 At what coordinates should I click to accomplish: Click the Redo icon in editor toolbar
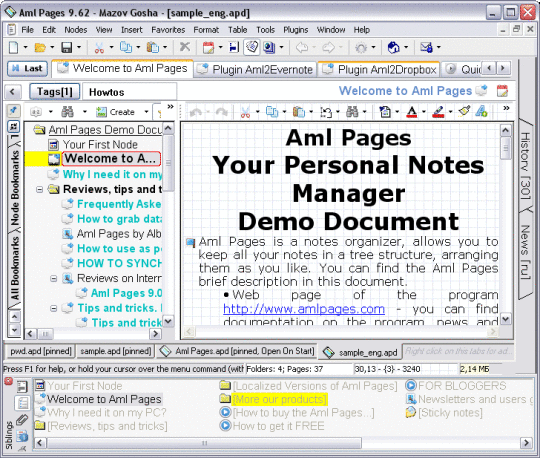[222, 112]
